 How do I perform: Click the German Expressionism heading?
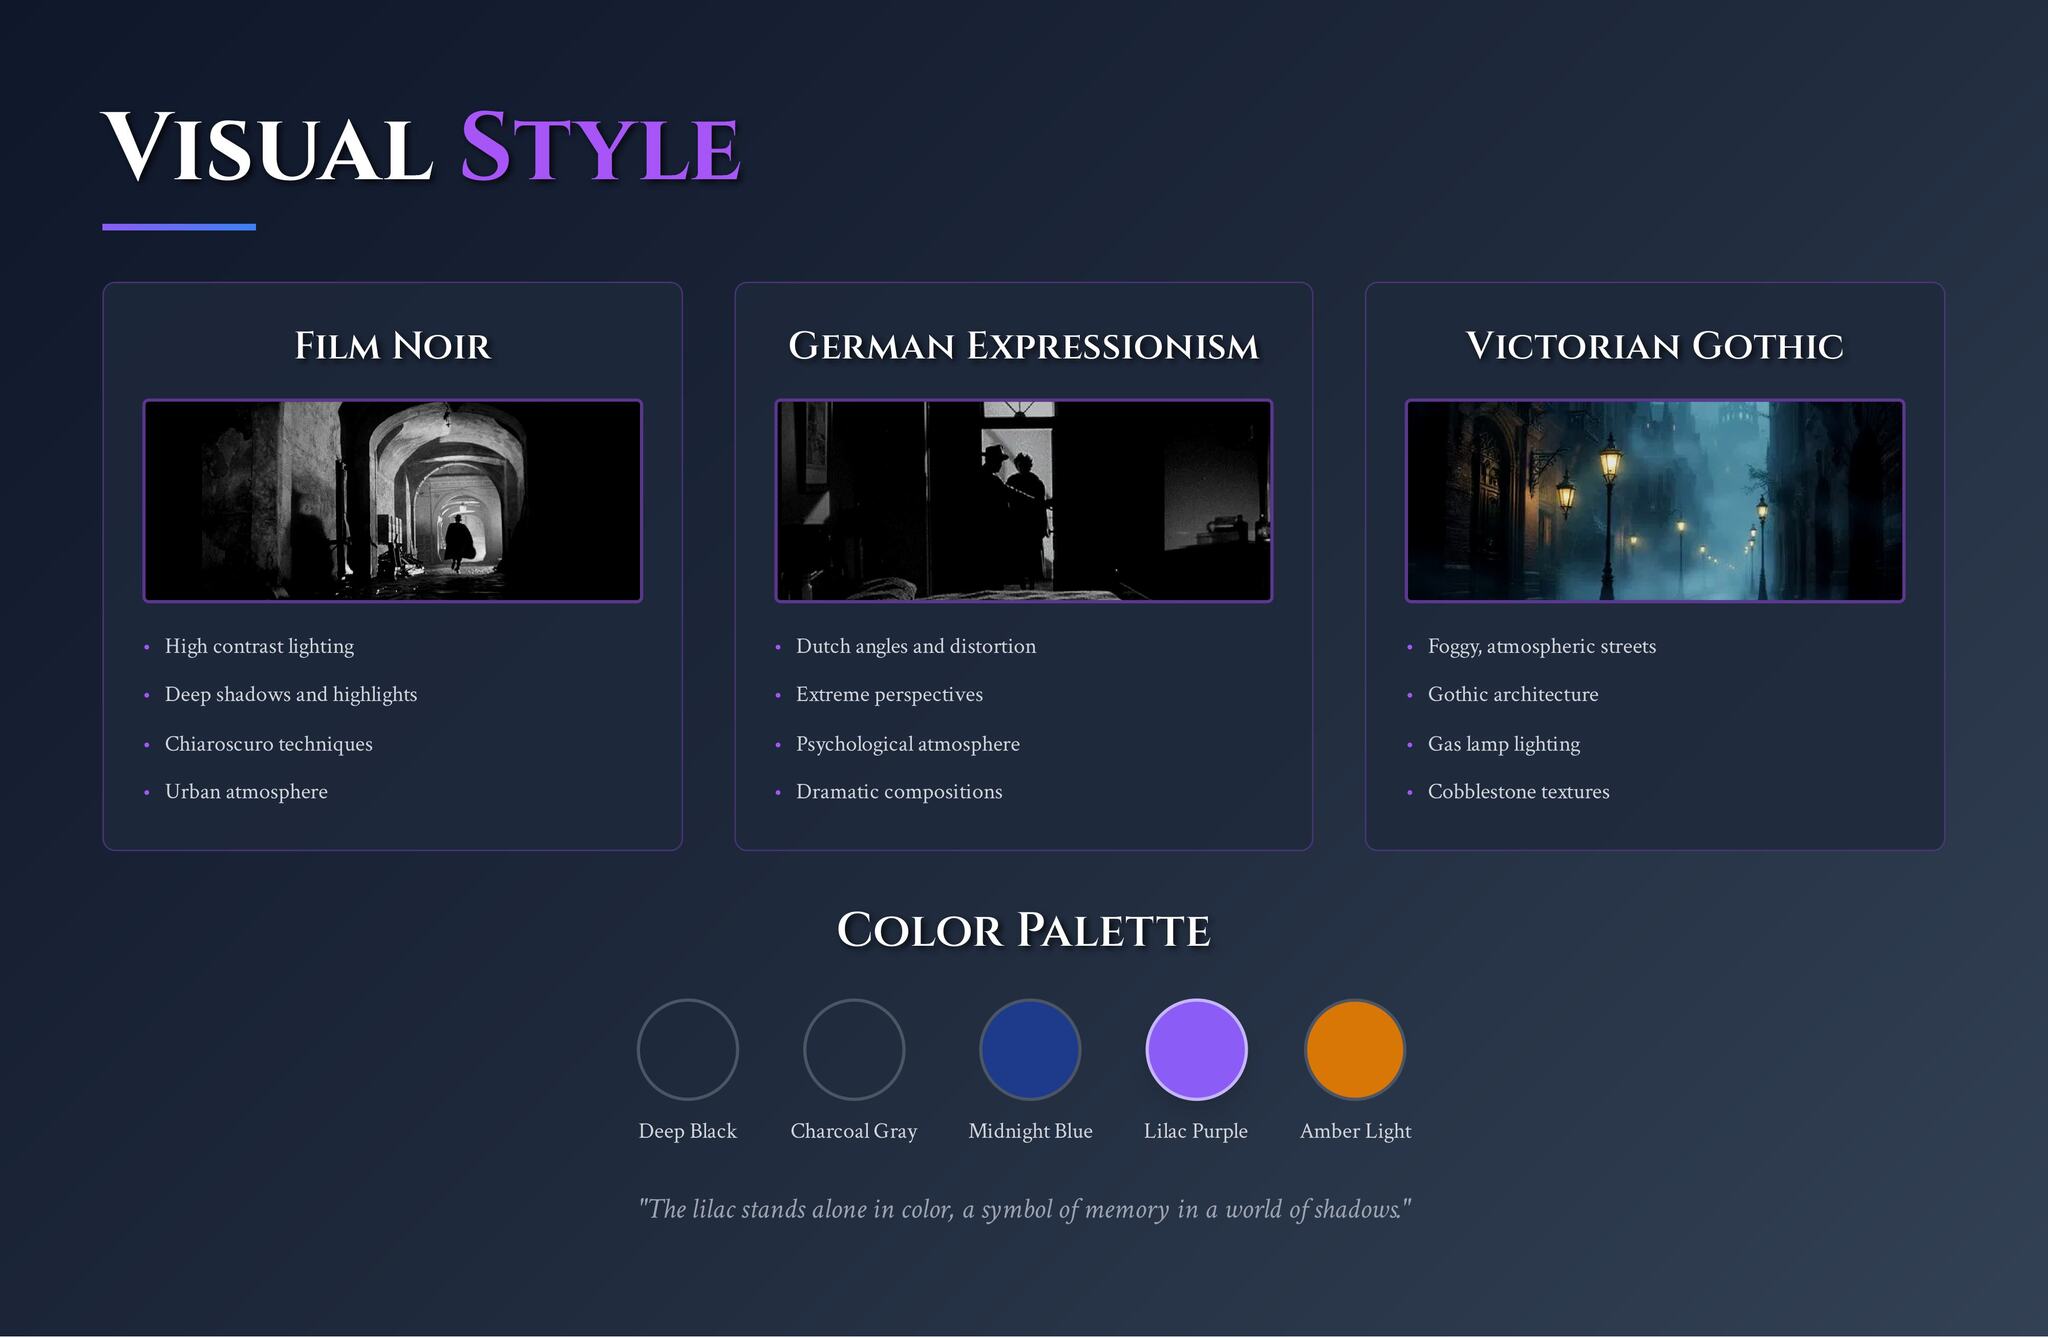1023,346
